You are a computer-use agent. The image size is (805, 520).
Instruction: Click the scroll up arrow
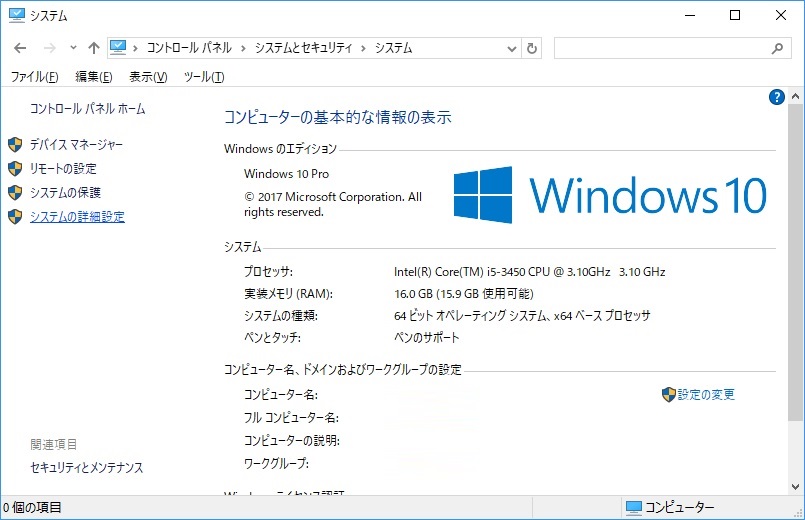(x=795, y=96)
